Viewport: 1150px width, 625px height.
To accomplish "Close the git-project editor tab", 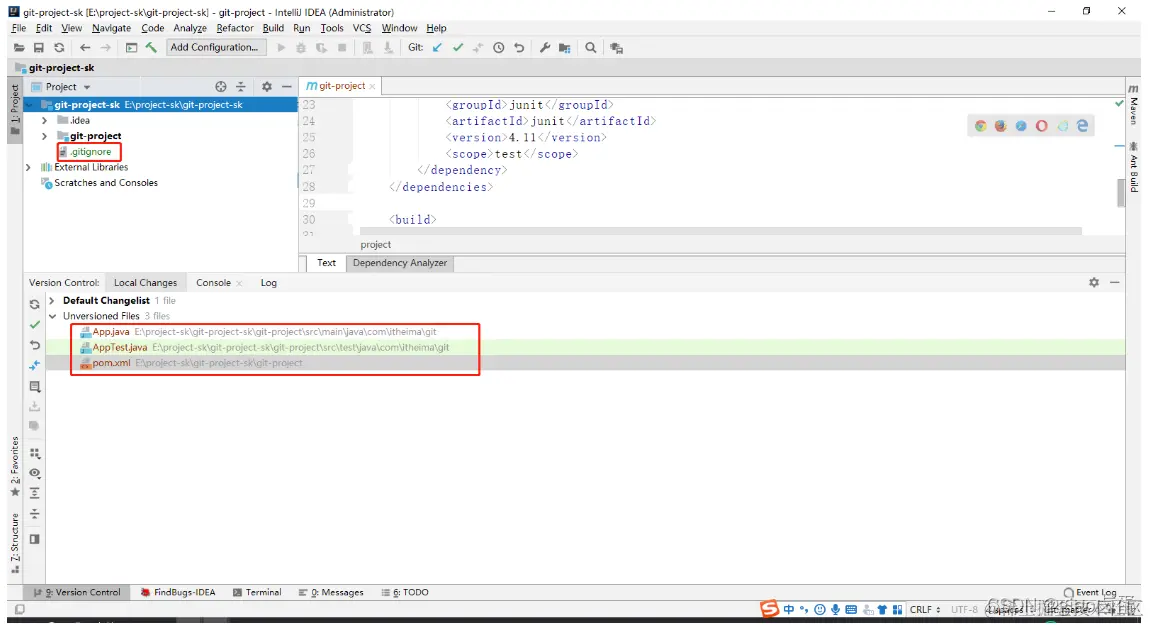I will pyautogui.click(x=373, y=87).
